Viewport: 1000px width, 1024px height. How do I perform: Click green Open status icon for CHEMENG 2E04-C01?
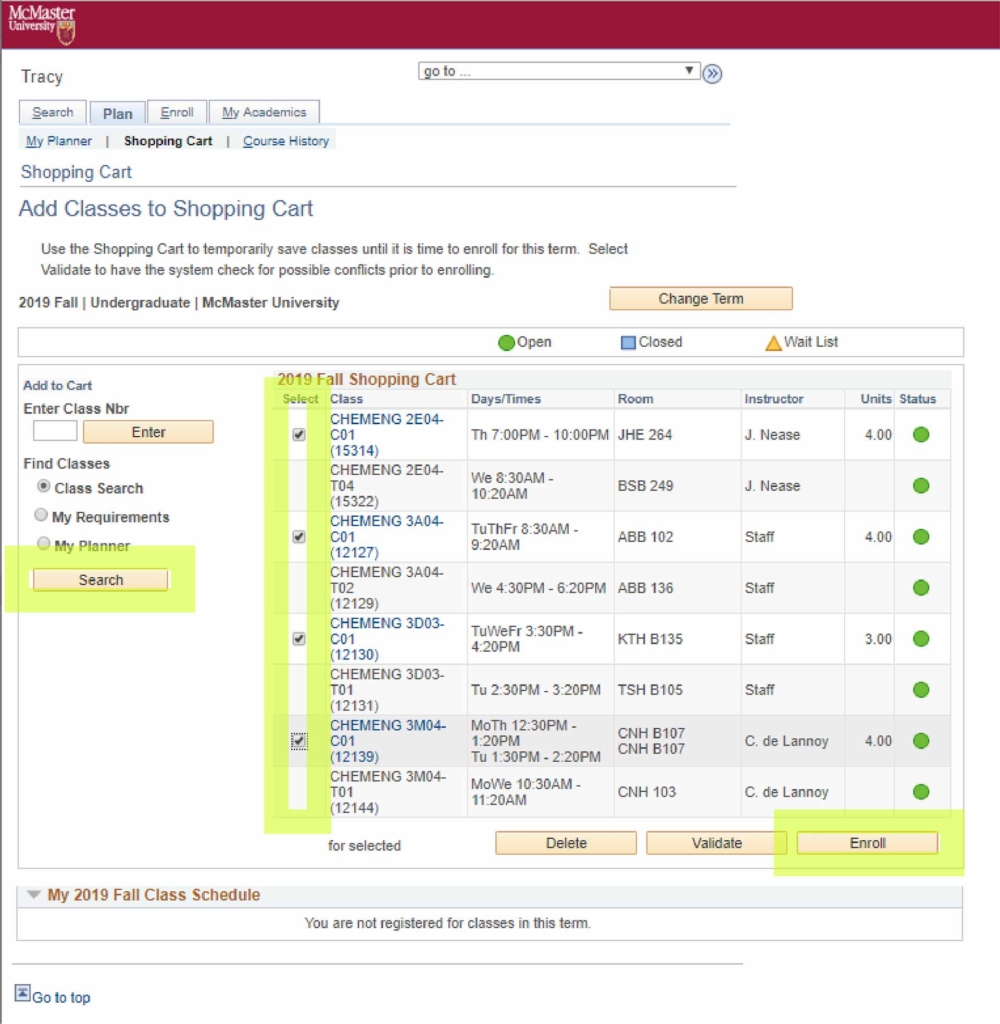point(921,435)
